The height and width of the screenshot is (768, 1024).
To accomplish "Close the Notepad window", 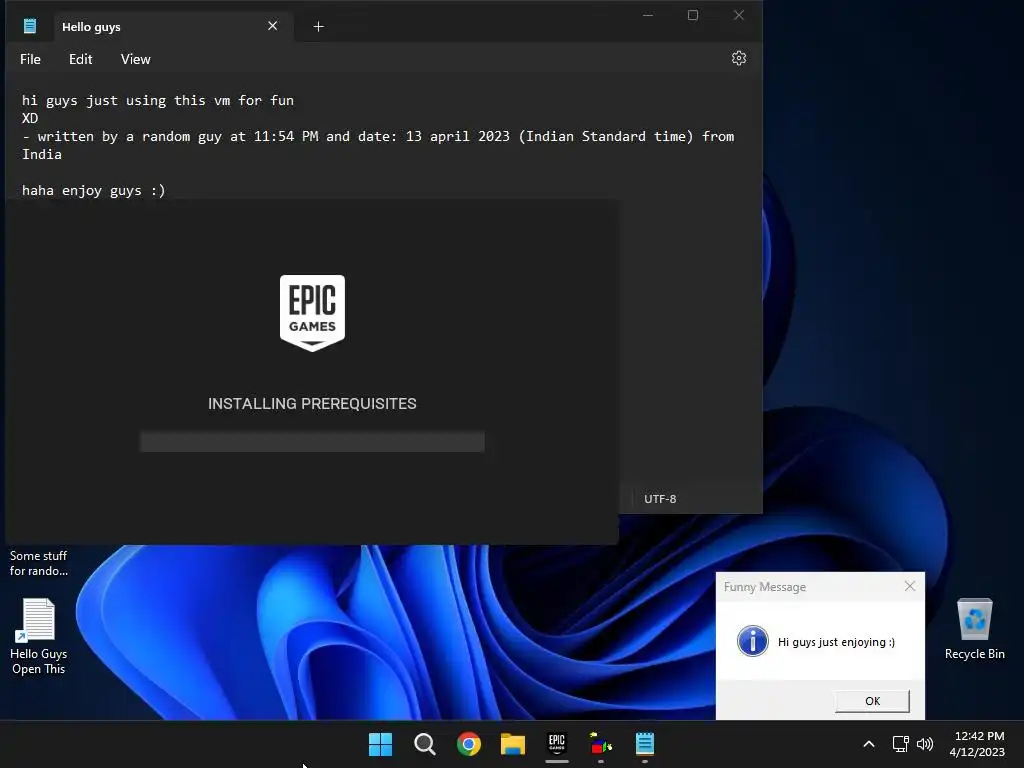I will pos(739,15).
